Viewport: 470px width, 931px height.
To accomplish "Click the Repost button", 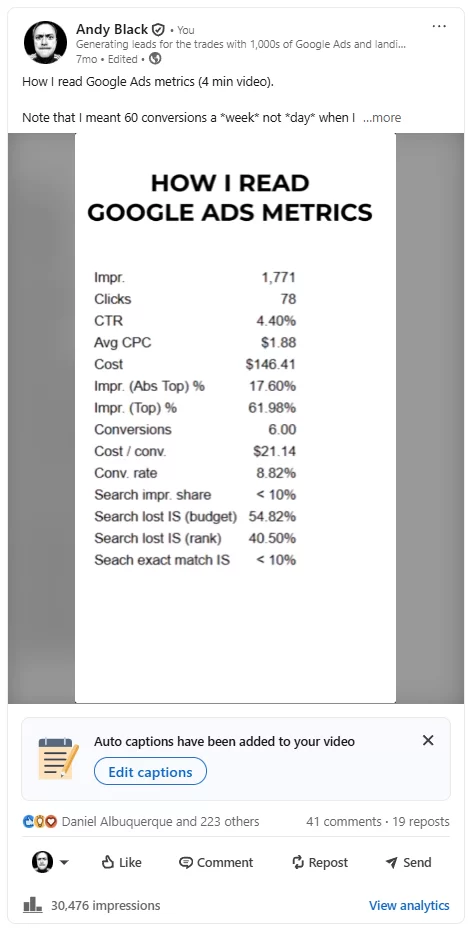I will coord(320,863).
